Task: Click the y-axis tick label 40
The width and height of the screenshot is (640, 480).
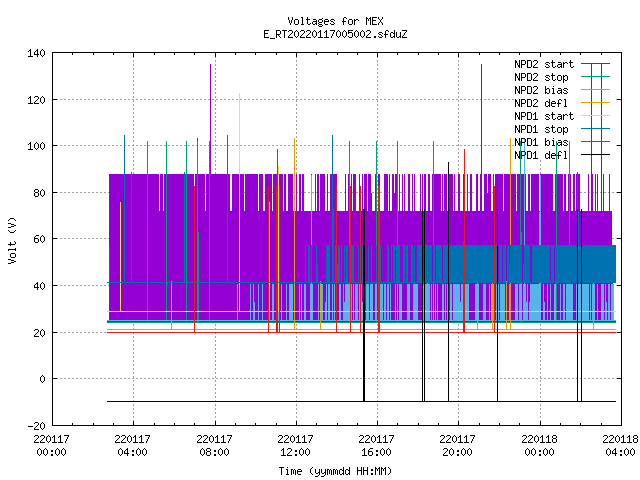Action: pos(40,286)
